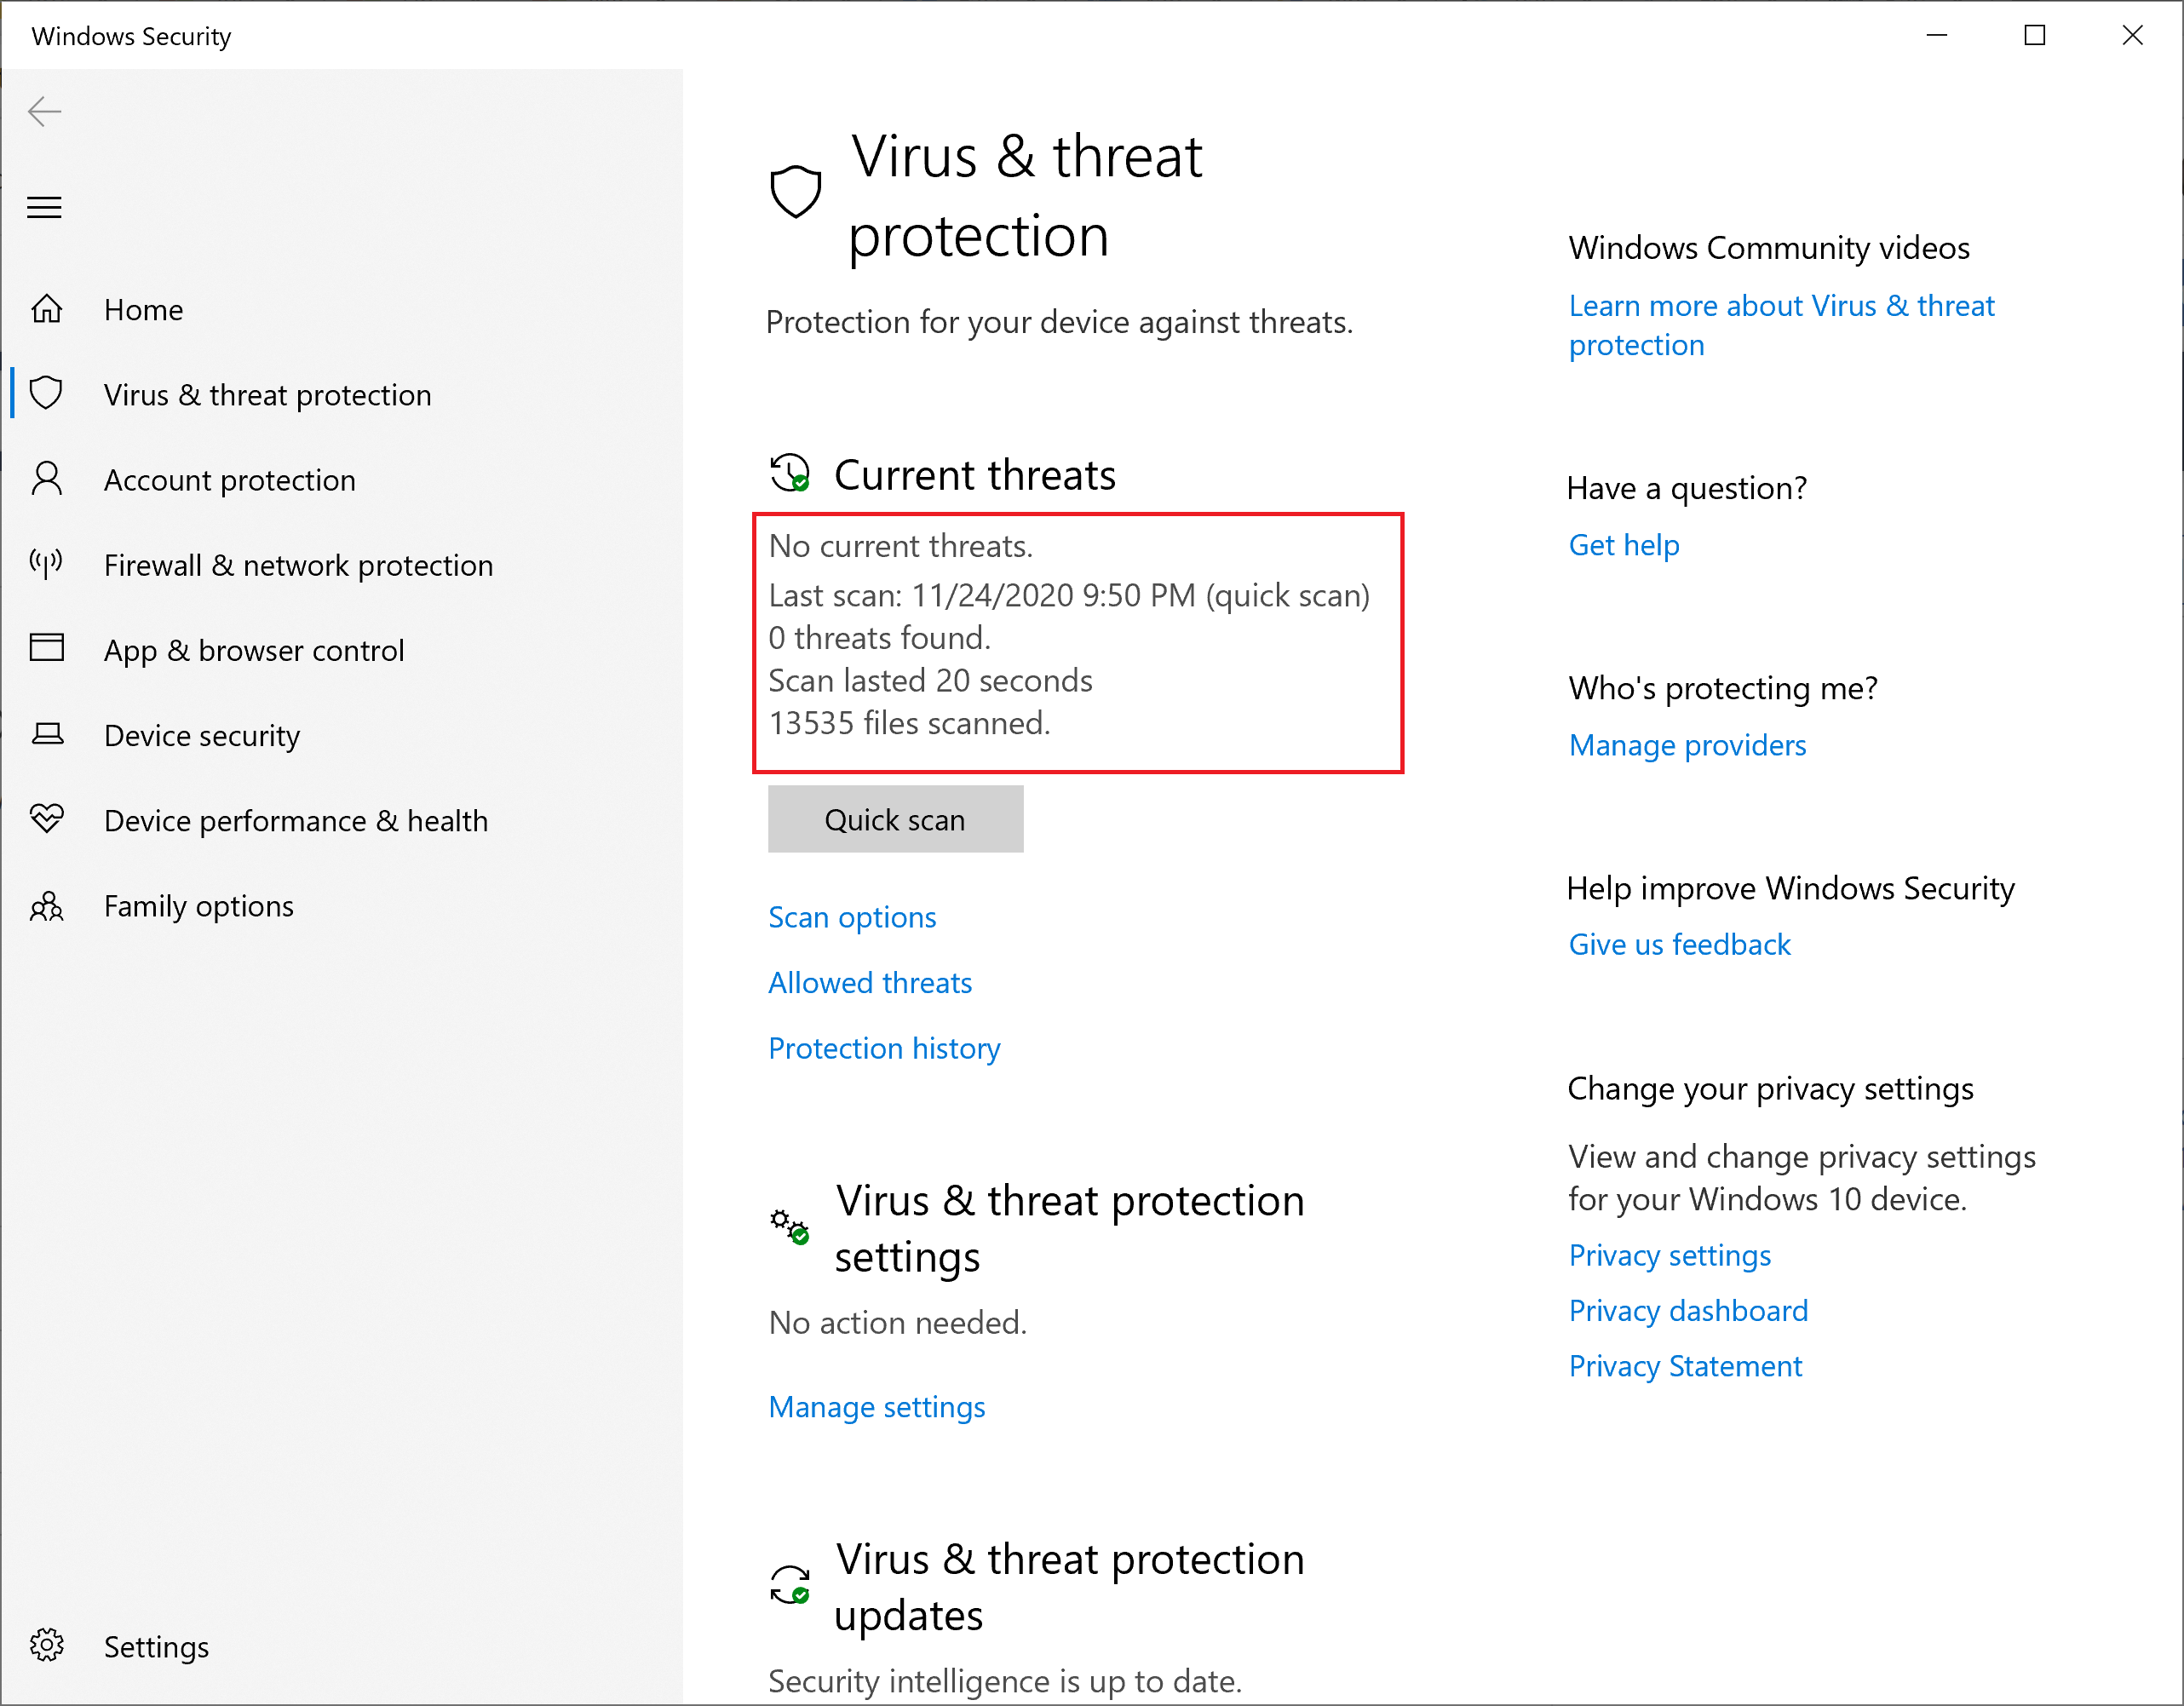The image size is (2184, 1706).
Task: Click Privacy dashboard link
Action: (x=1688, y=1310)
